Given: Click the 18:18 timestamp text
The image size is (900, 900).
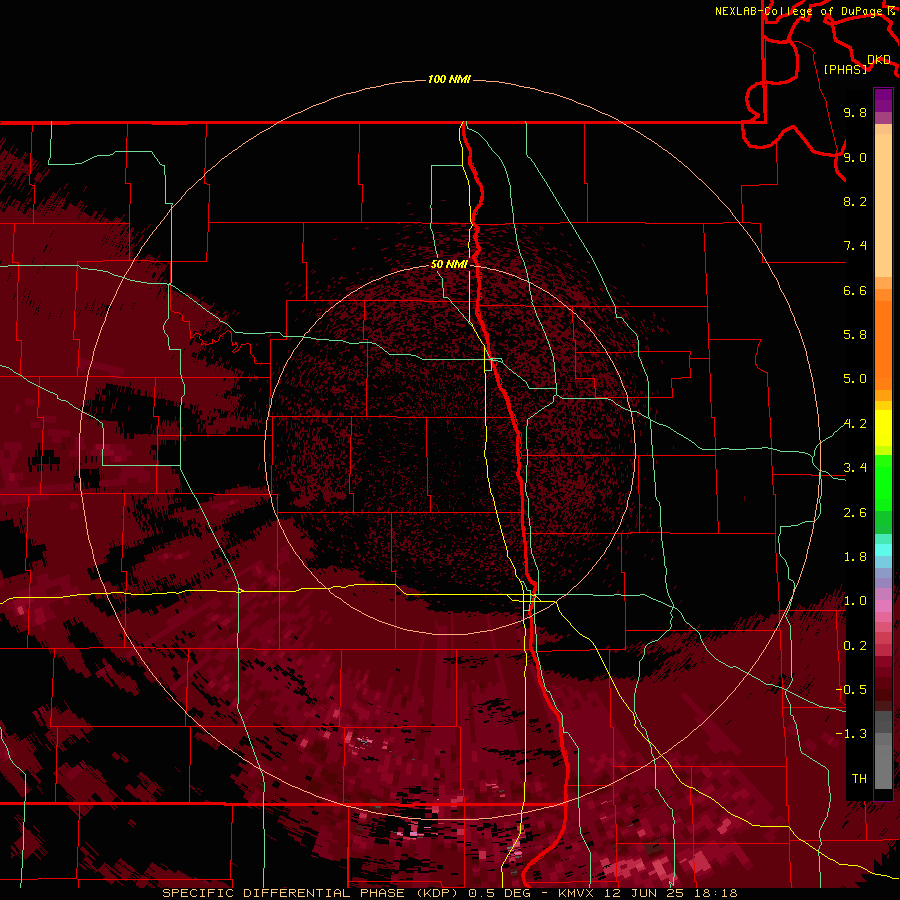Looking at the screenshot, I should point(716,893).
